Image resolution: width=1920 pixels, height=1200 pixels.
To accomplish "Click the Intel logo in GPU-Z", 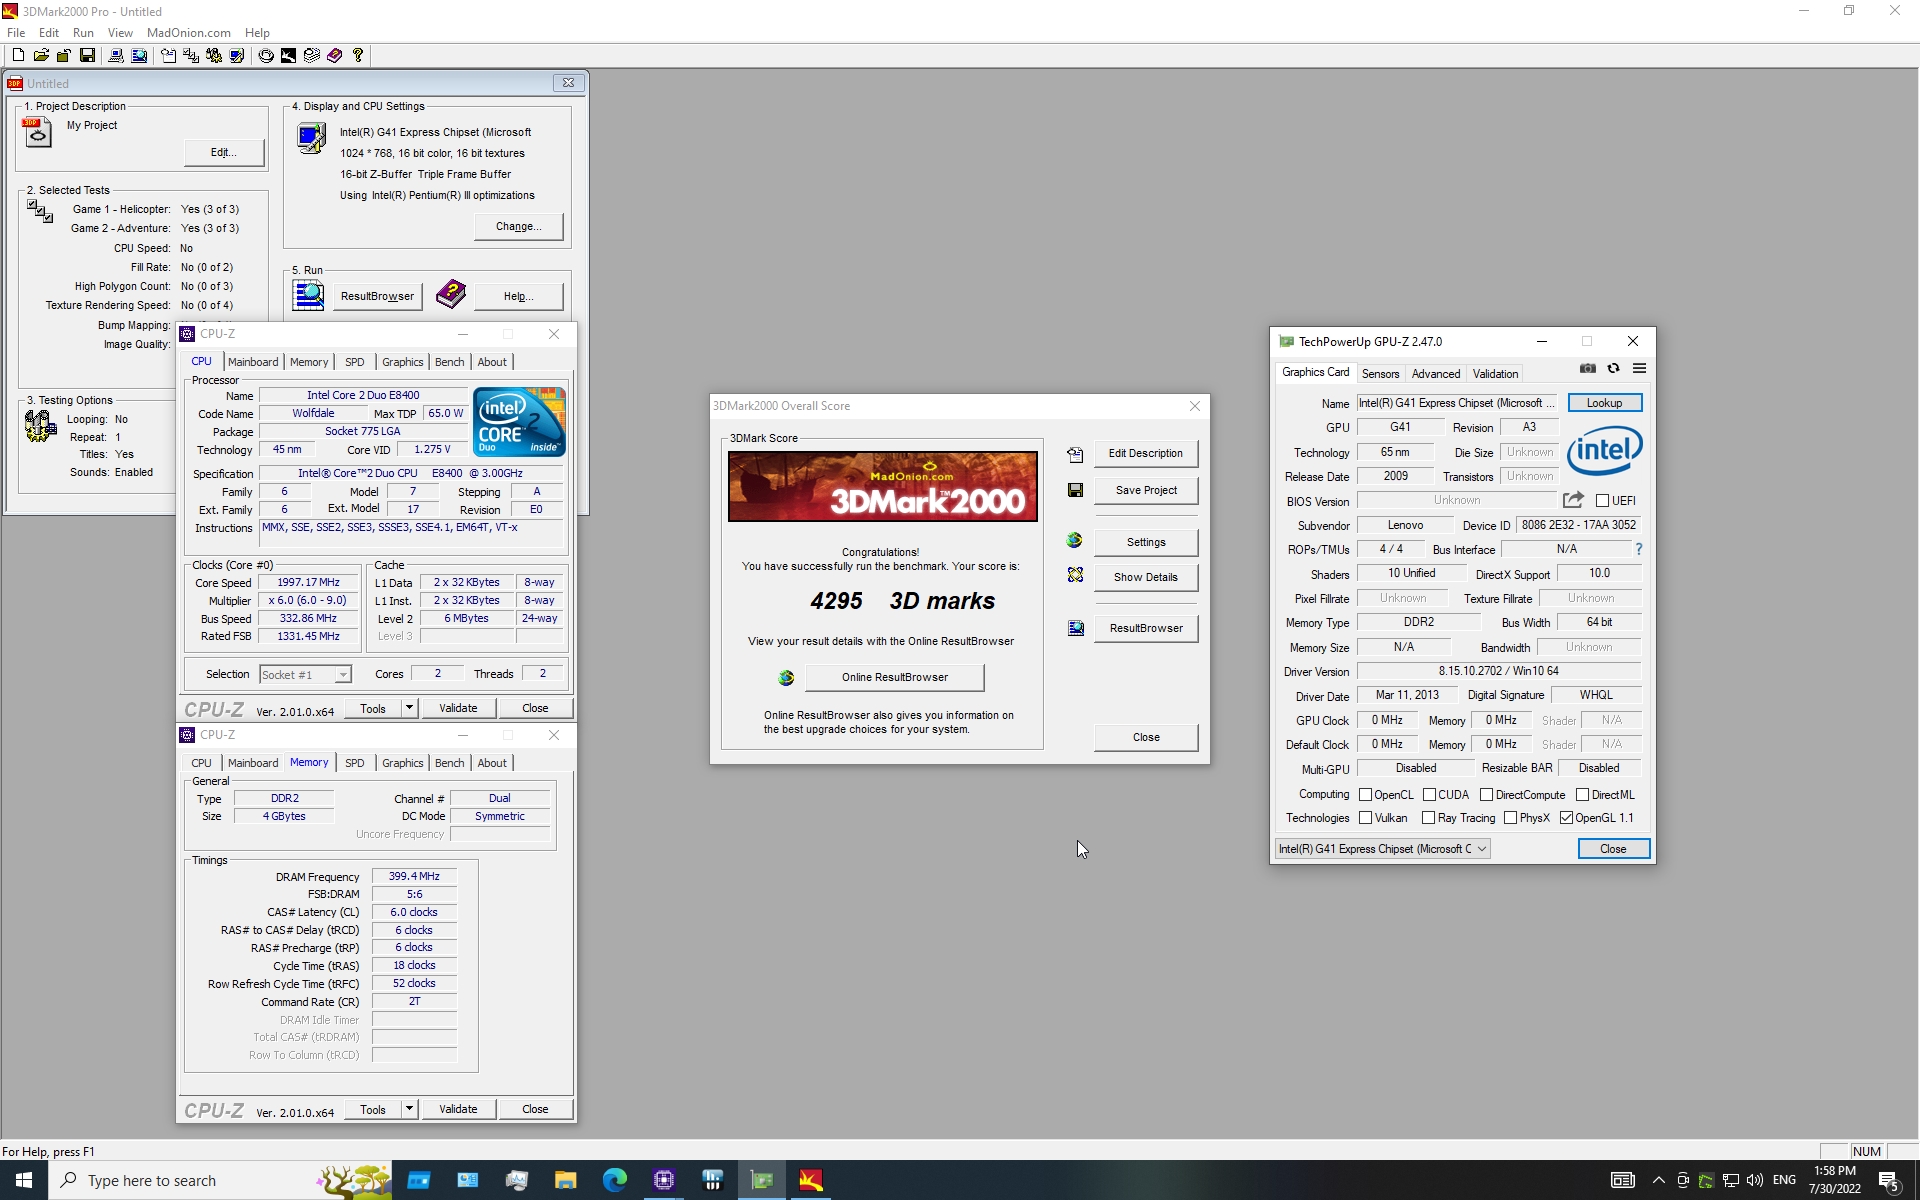I will [x=1604, y=451].
